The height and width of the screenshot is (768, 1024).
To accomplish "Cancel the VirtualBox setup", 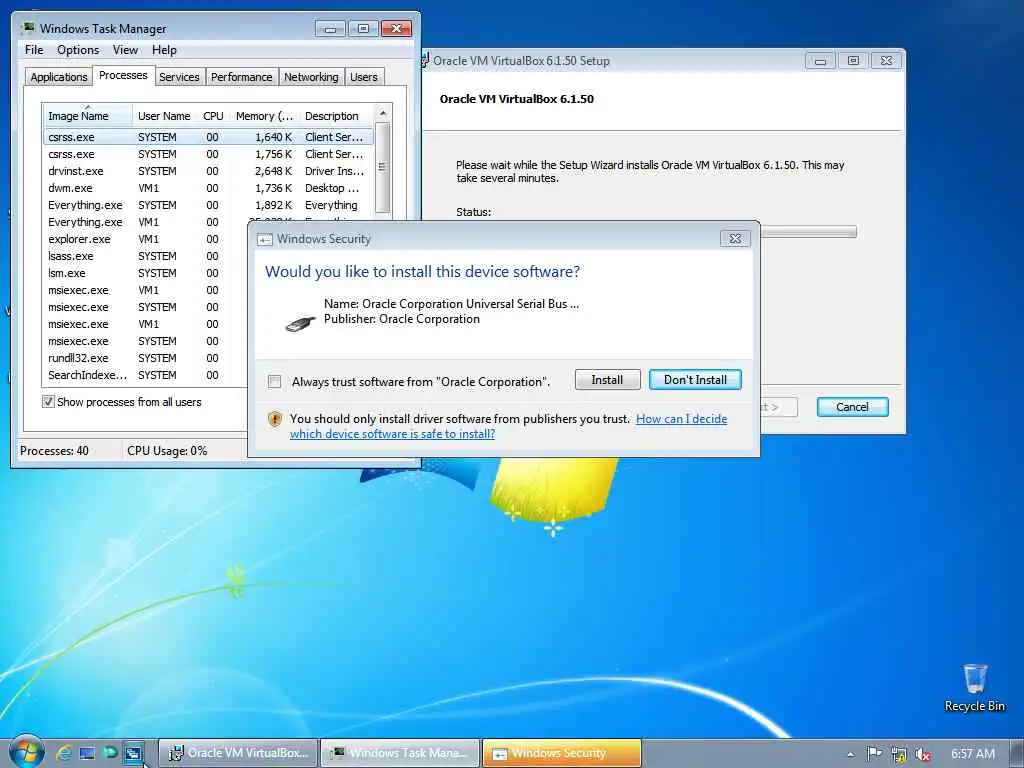I will pyautogui.click(x=852, y=407).
